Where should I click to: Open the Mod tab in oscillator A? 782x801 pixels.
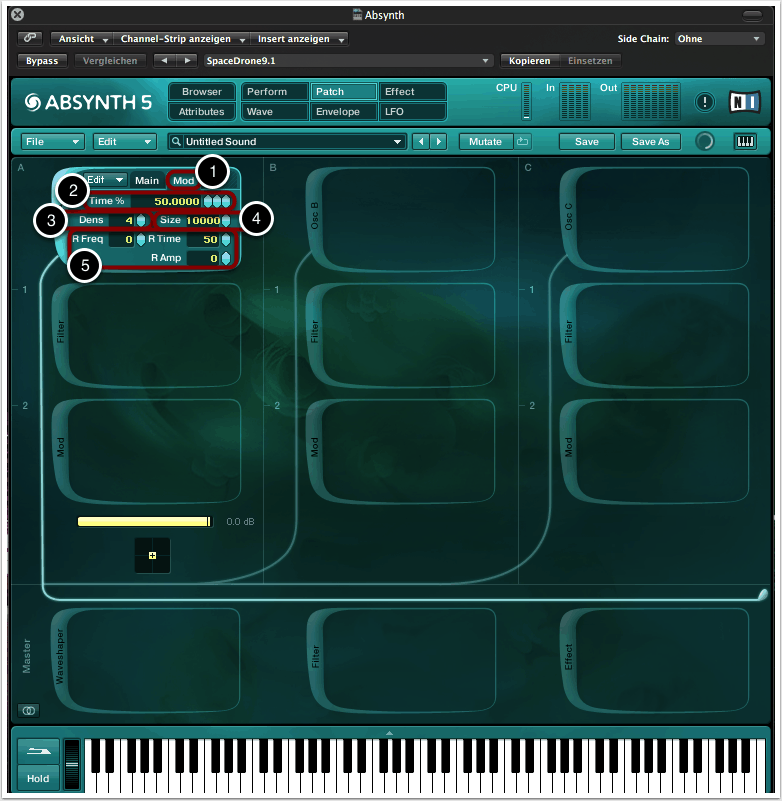[x=184, y=180]
